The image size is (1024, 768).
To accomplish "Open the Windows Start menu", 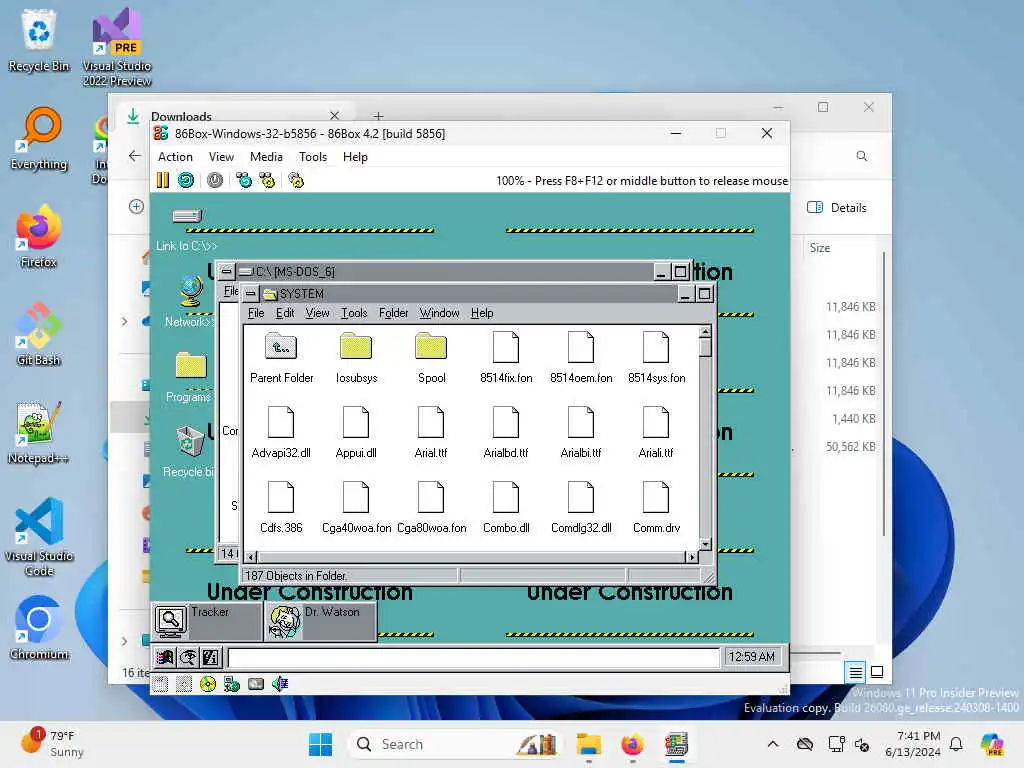I will (320, 744).
